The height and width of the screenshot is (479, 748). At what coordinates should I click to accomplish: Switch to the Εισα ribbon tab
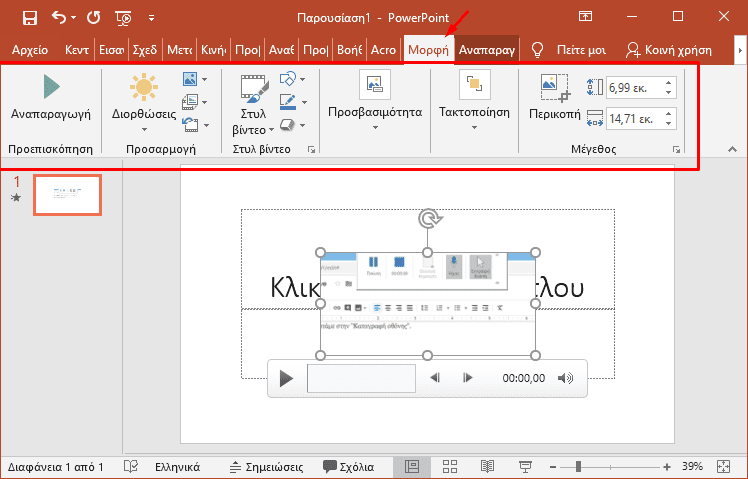tap(112, 50)
